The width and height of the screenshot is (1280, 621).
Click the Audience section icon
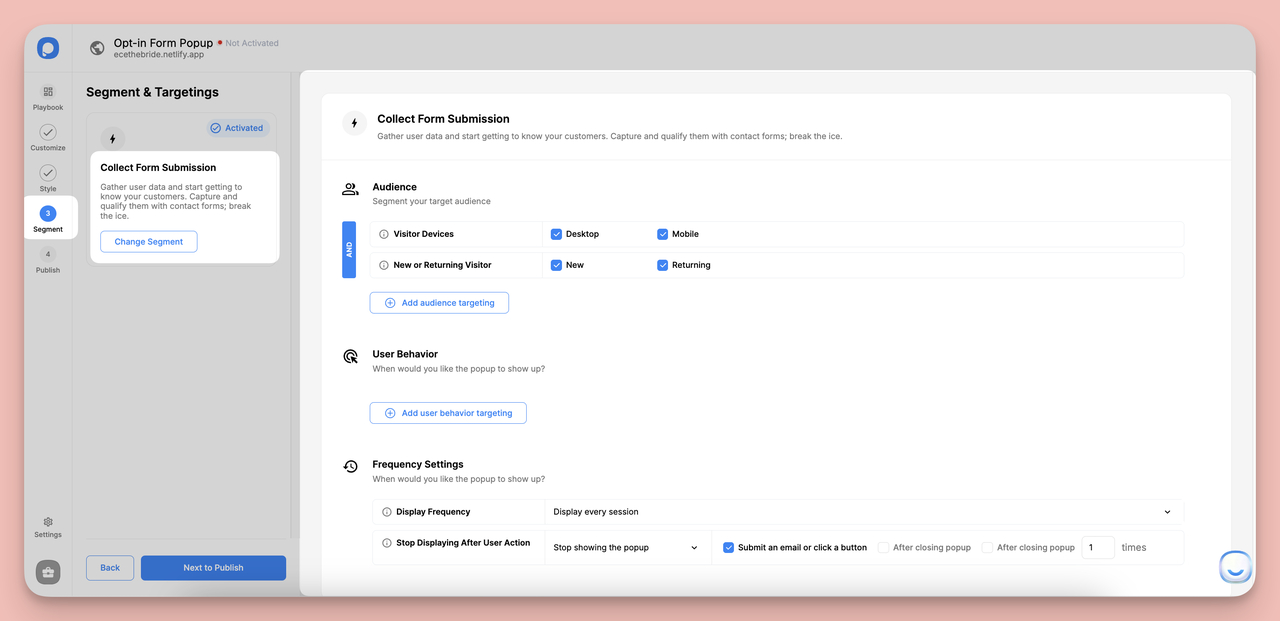[350, 188]
